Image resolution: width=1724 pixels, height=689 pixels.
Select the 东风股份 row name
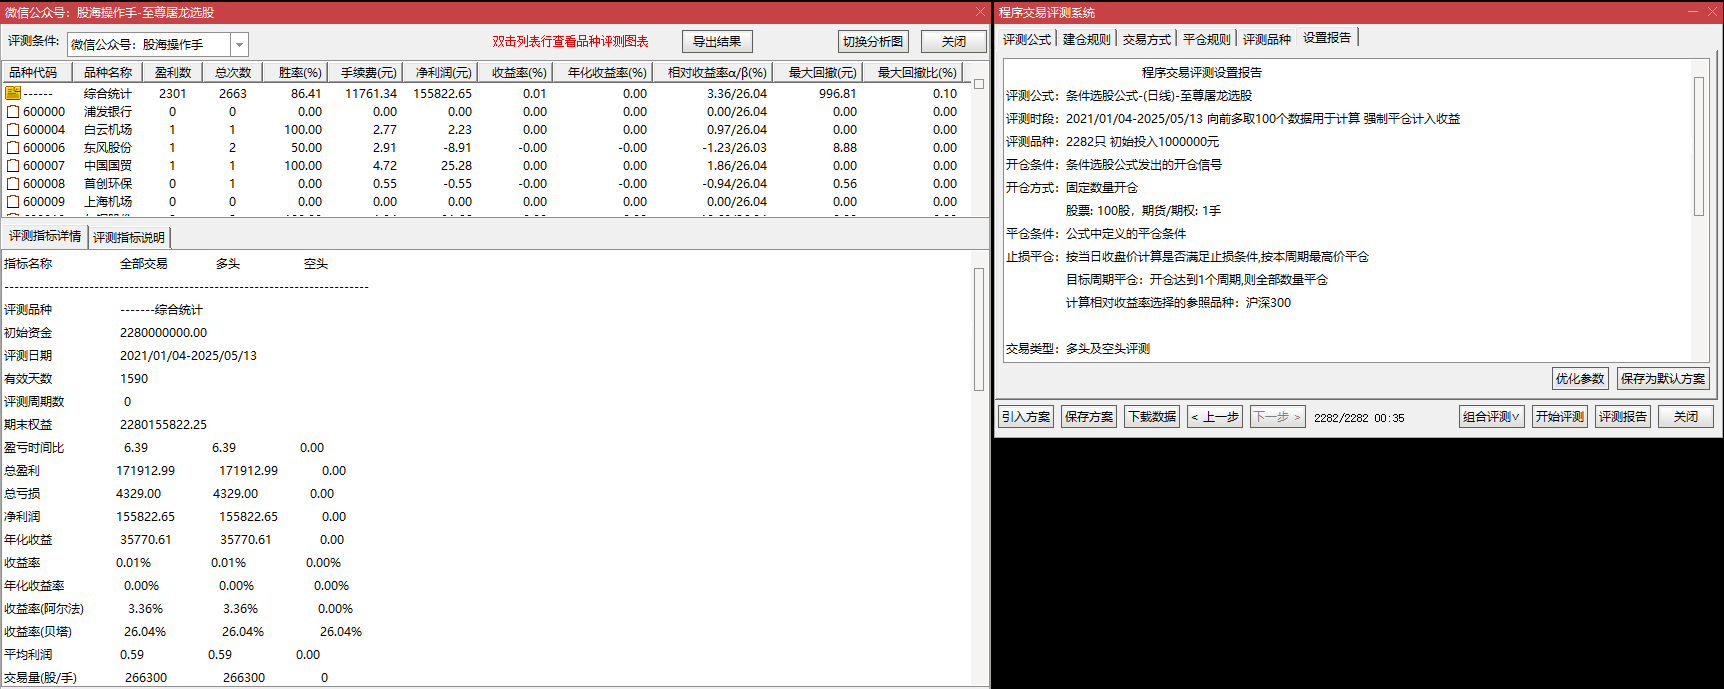point(108,148)
